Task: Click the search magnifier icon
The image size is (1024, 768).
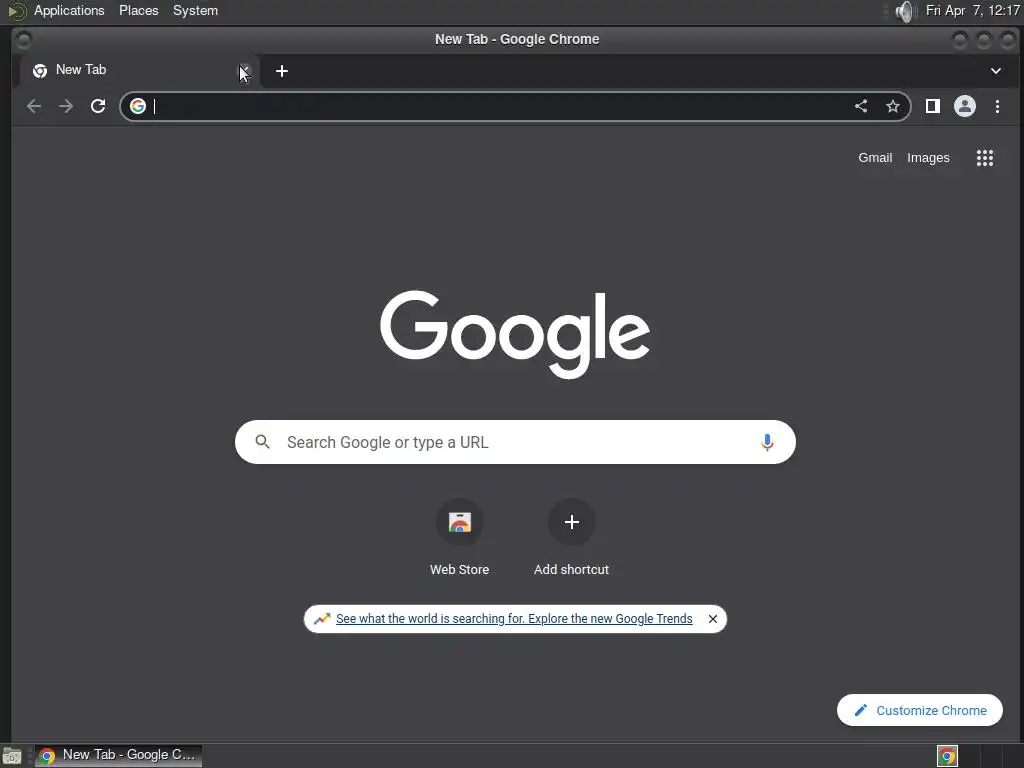Action: [263, 442]
